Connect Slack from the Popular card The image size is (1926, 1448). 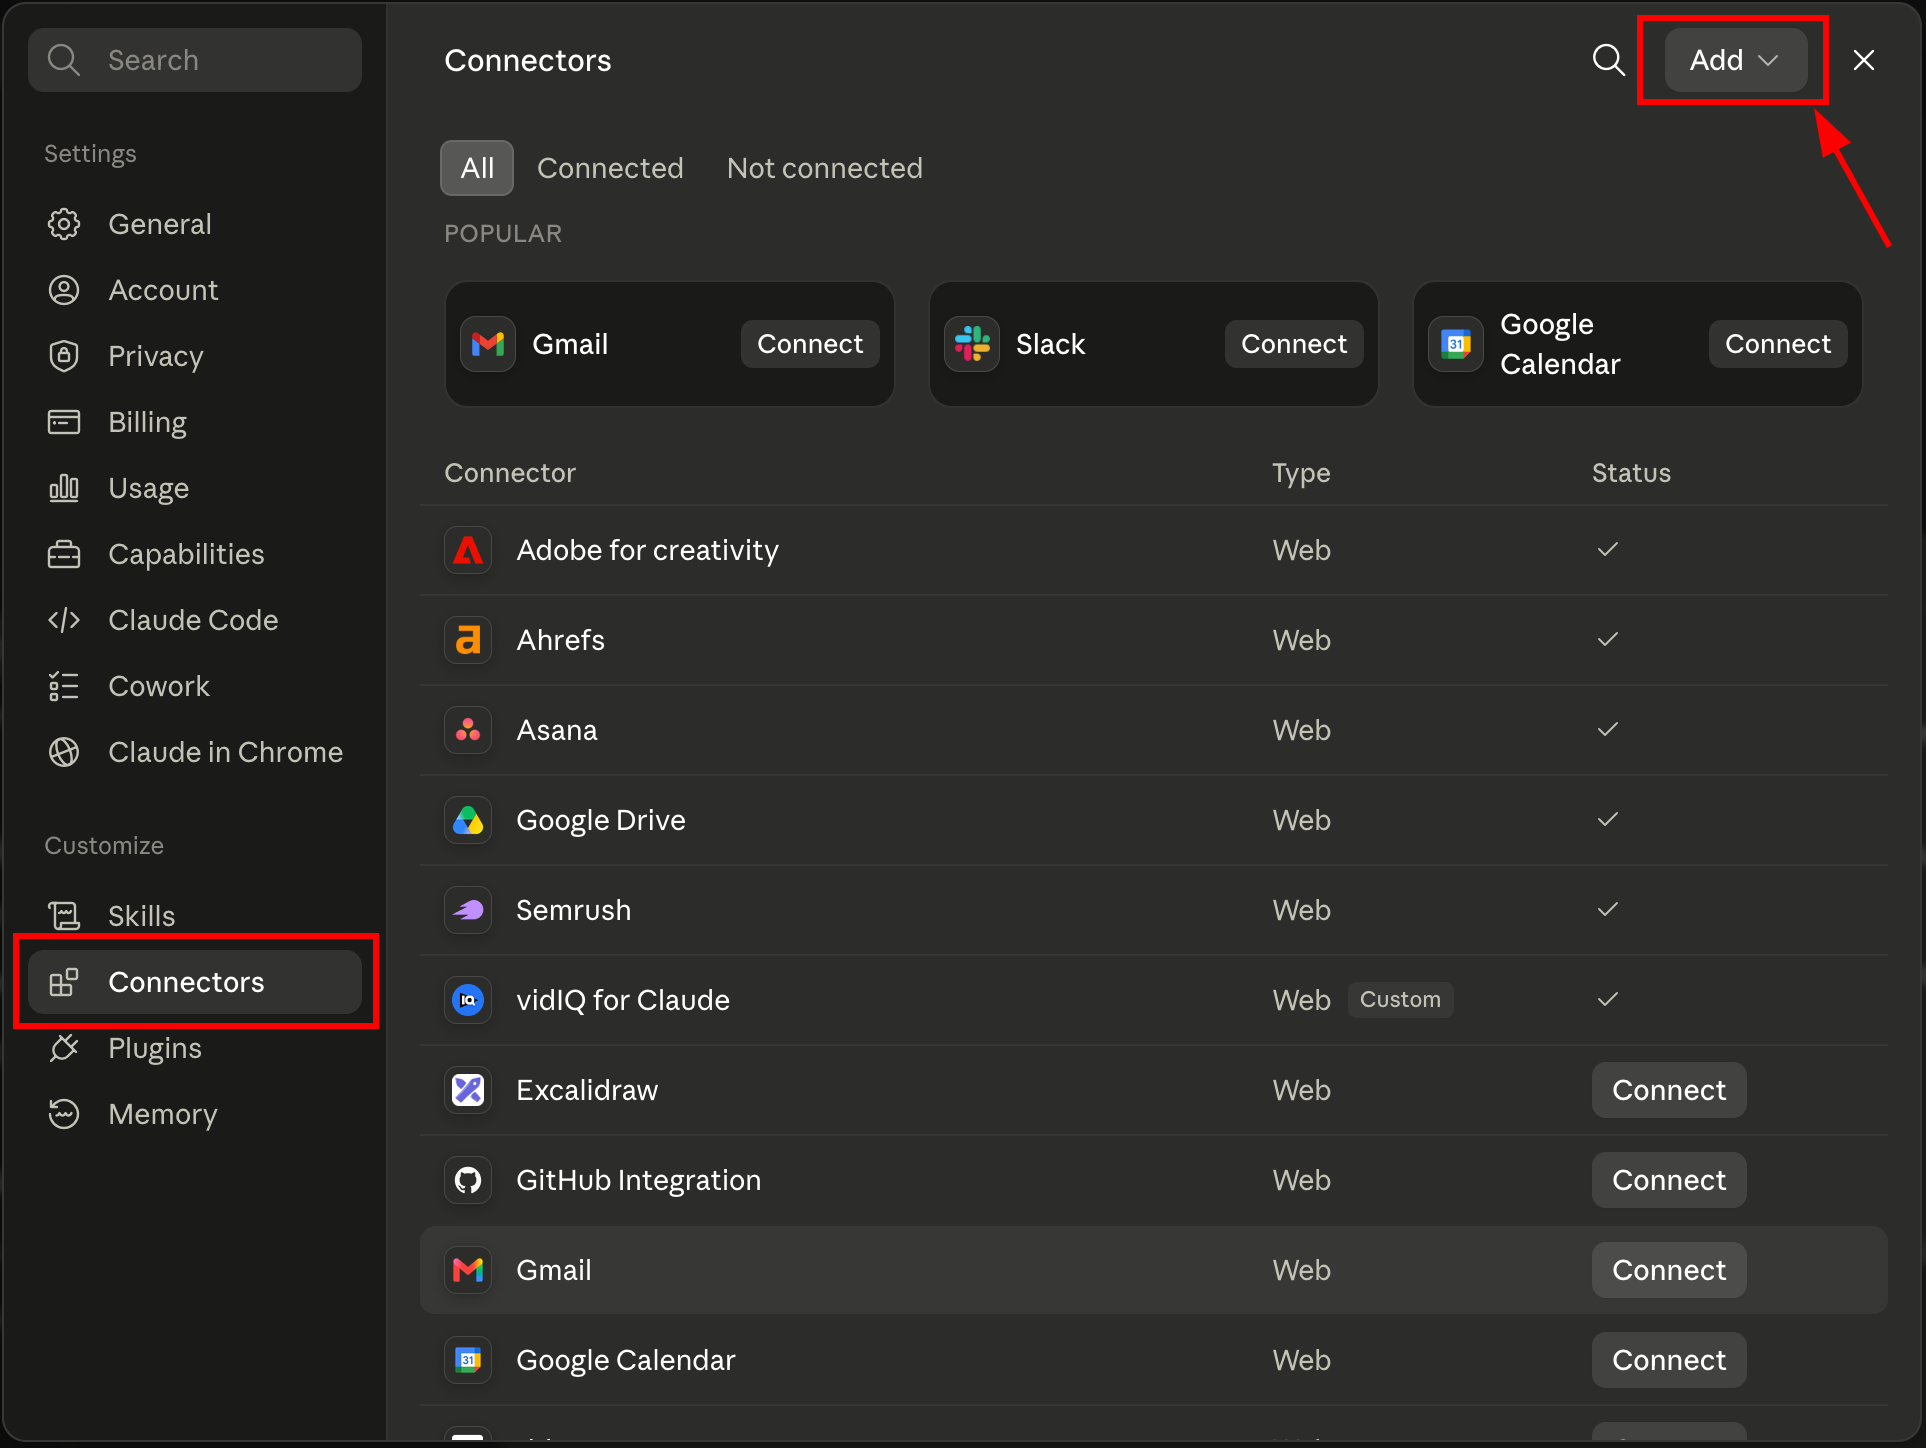(x=1294, y=344)
